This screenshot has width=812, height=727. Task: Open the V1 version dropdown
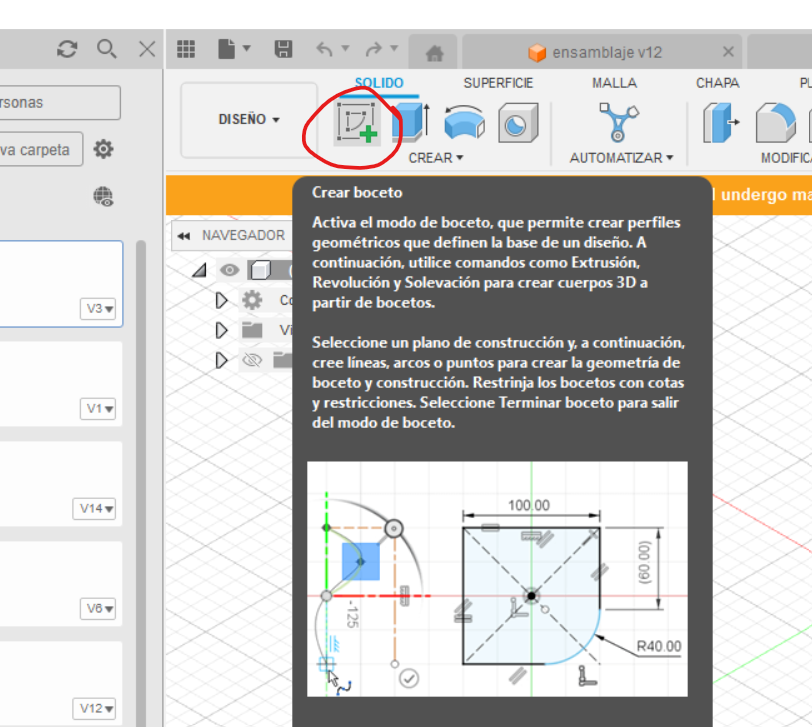[98, 409]
